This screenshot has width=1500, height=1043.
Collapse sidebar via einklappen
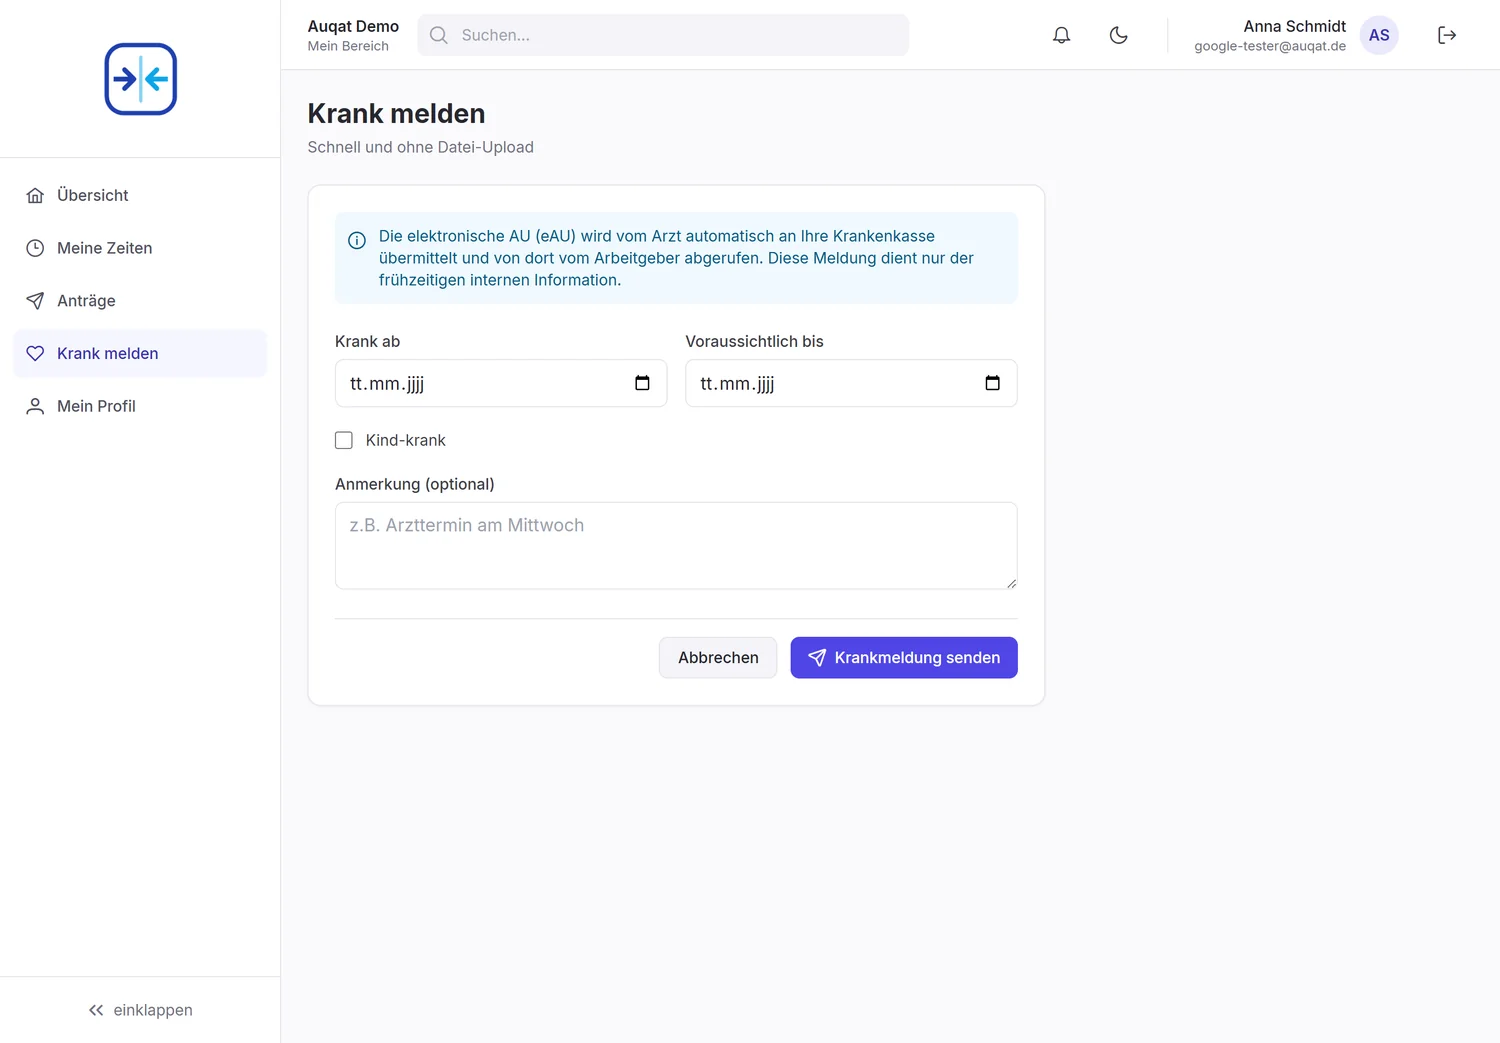coord(140,1010)
